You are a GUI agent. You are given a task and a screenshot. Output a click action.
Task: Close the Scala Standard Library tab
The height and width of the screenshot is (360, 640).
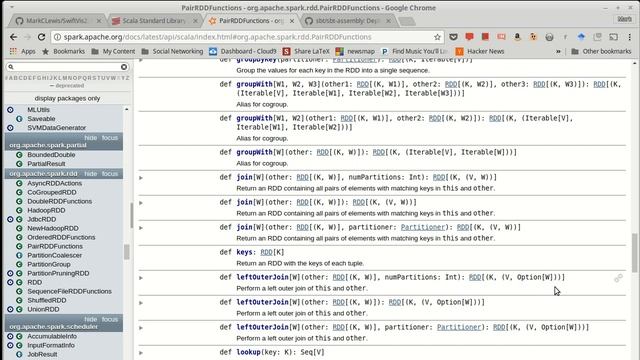pyautogui.click(x=196, y=20)
